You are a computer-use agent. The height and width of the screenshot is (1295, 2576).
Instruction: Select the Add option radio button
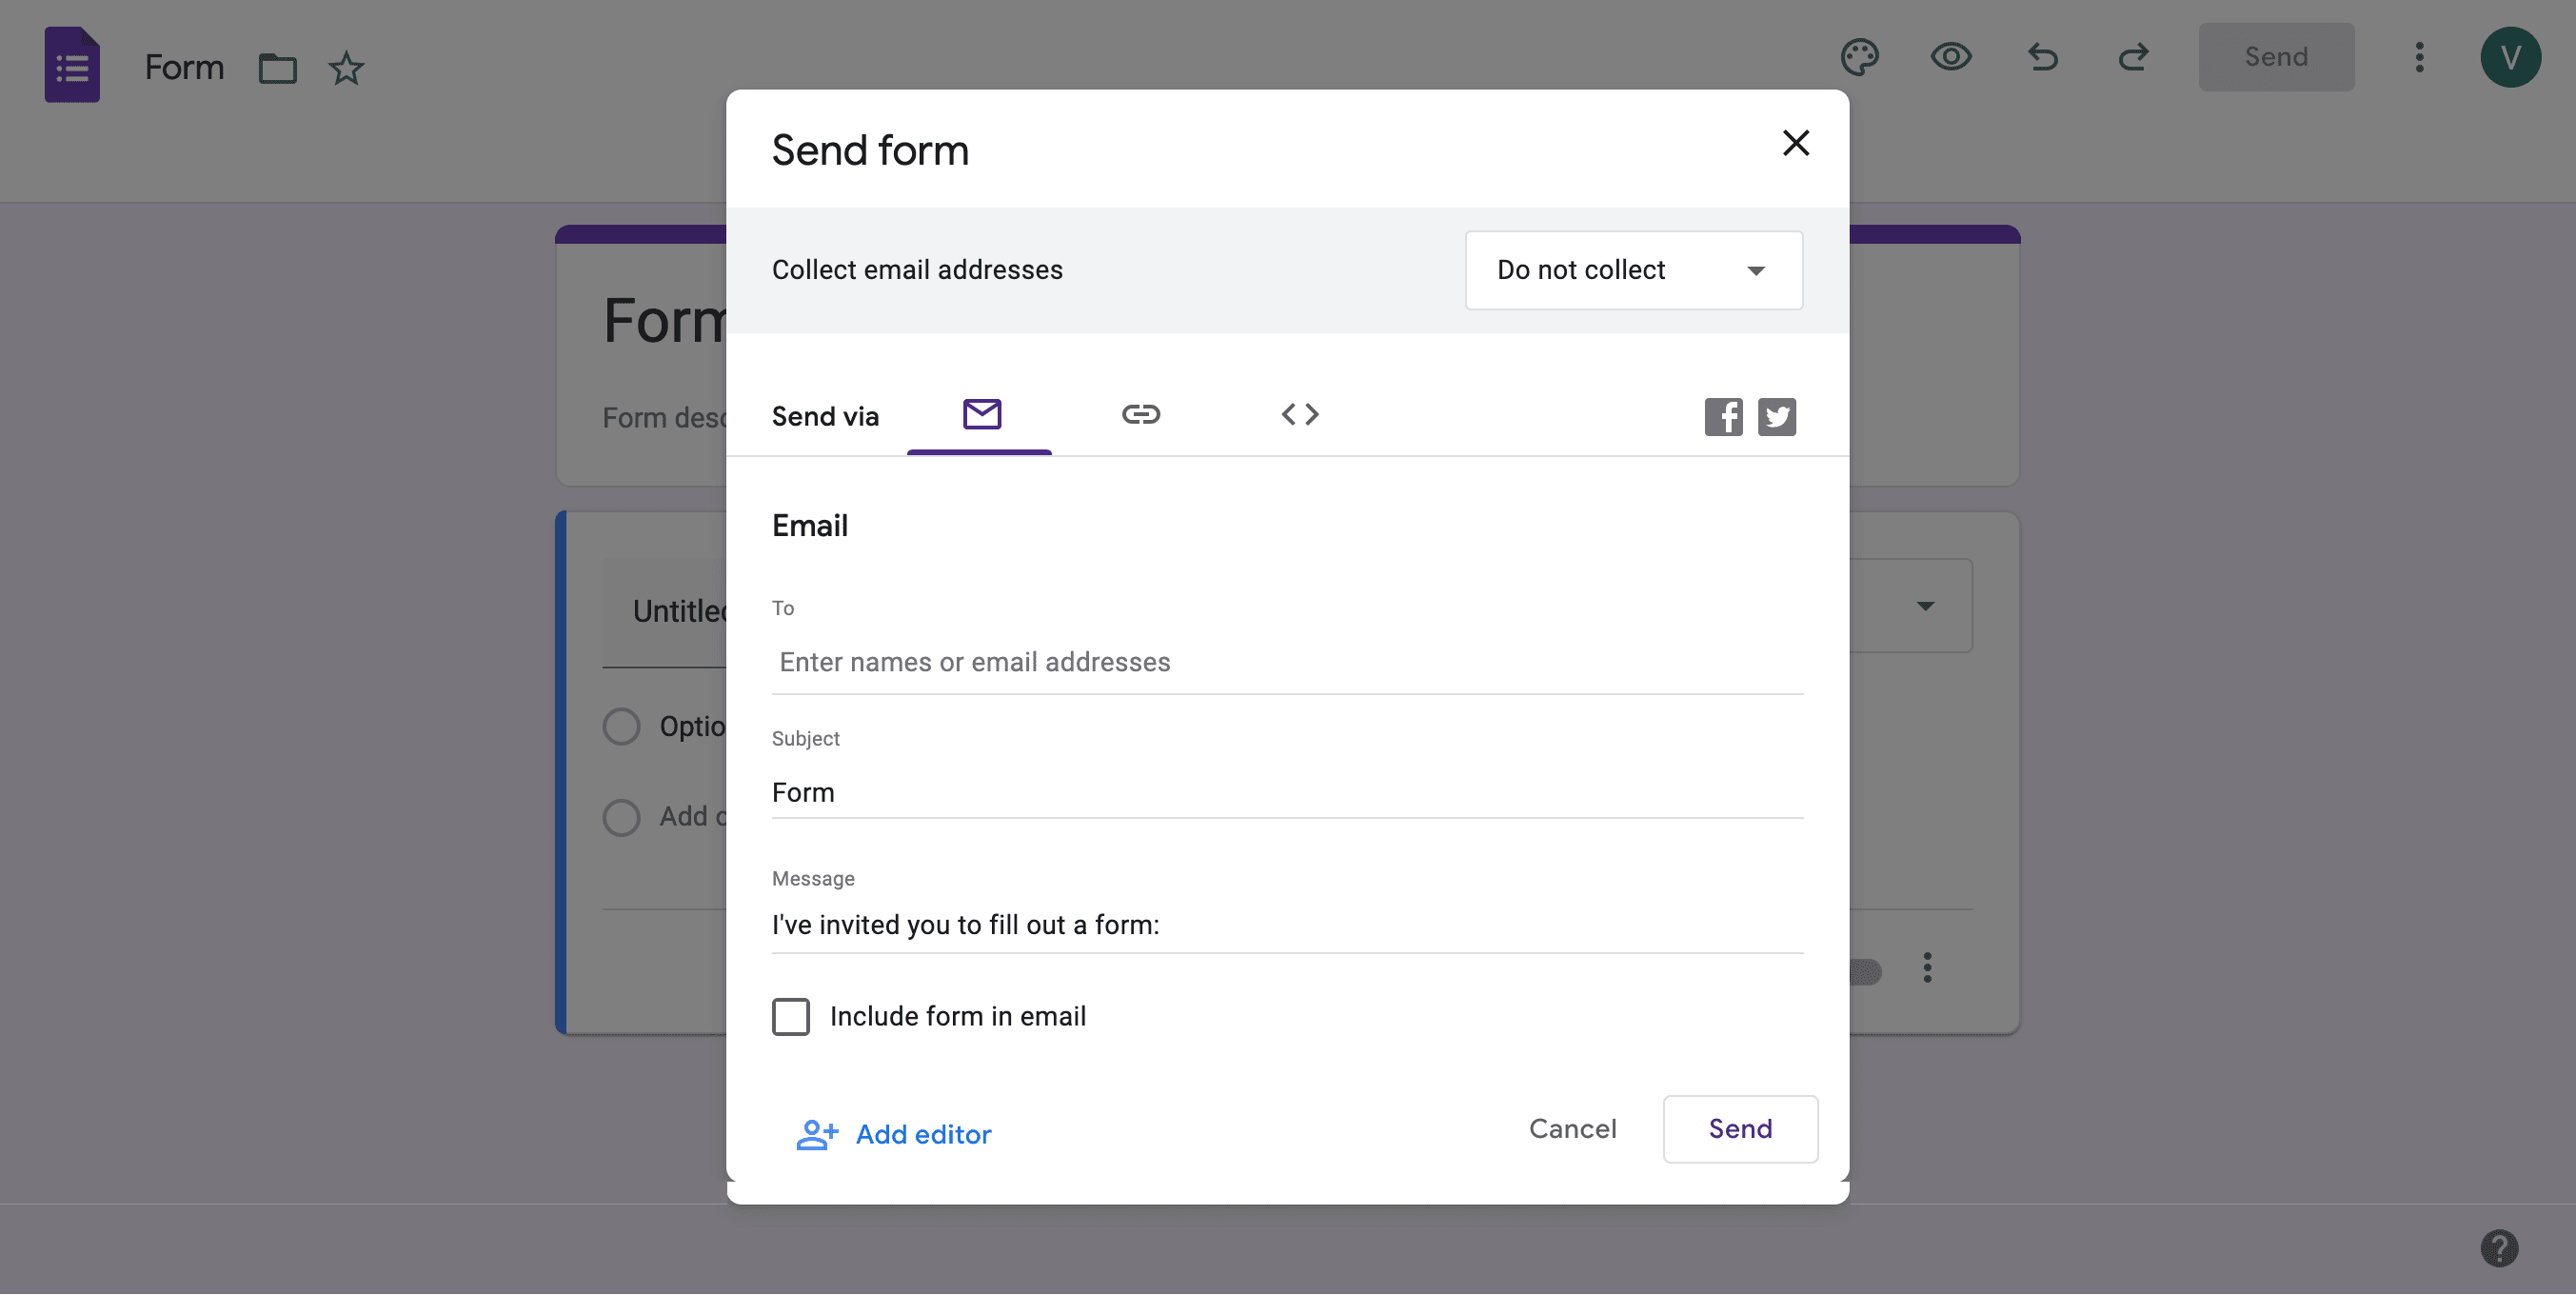coord(621,817)
